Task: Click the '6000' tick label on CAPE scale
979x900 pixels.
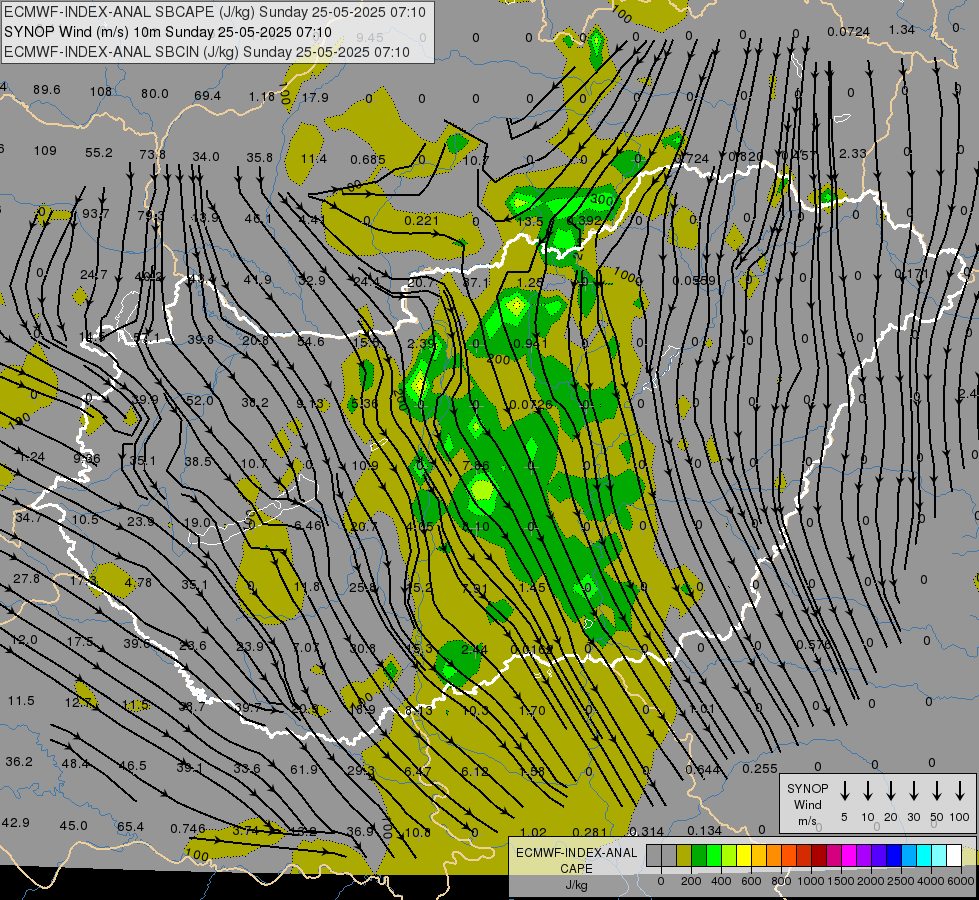Action: tap(961, 881)
